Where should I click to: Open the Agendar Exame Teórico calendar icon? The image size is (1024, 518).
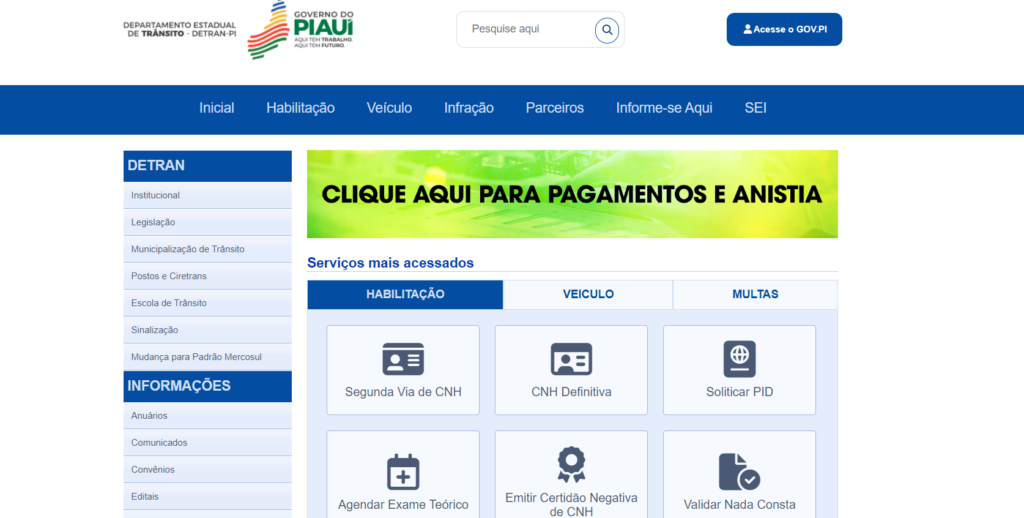(403, 471)
